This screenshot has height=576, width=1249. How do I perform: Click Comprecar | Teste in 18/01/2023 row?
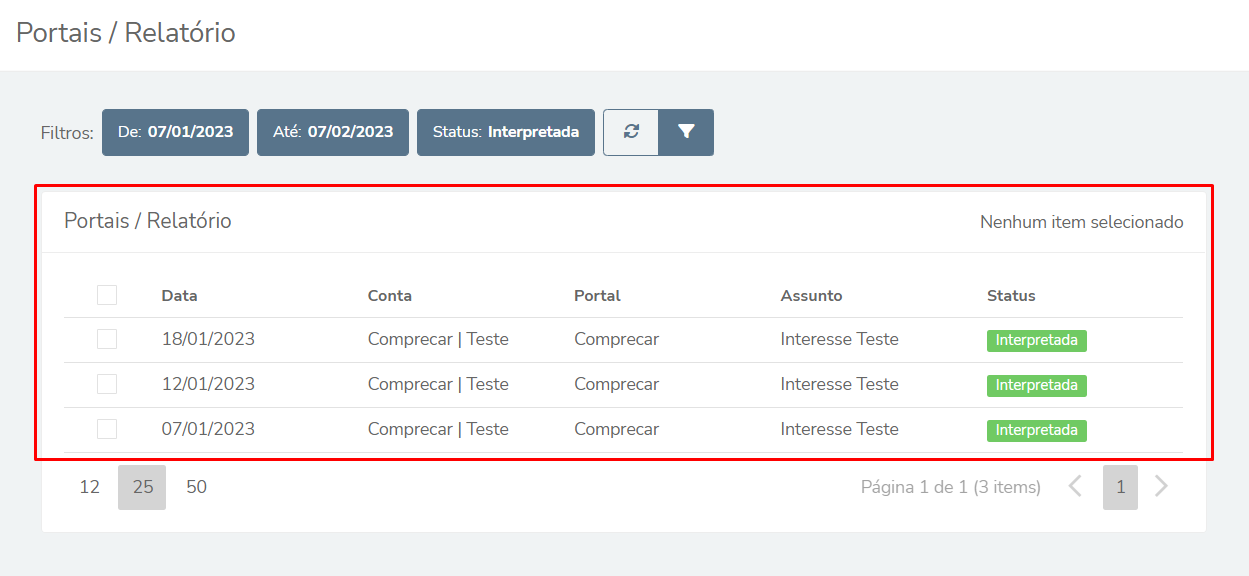[438, 339]
